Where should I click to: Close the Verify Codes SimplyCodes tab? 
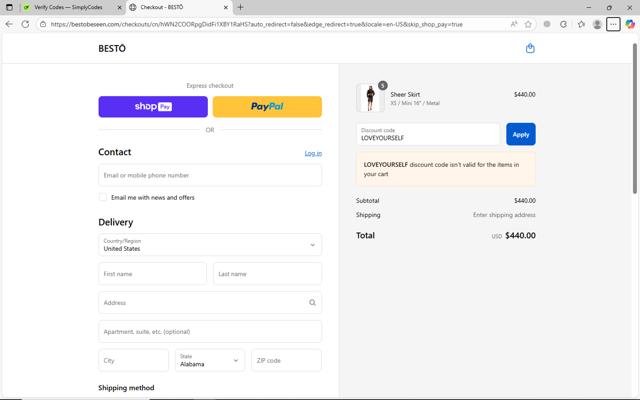(x=119, y=7)
